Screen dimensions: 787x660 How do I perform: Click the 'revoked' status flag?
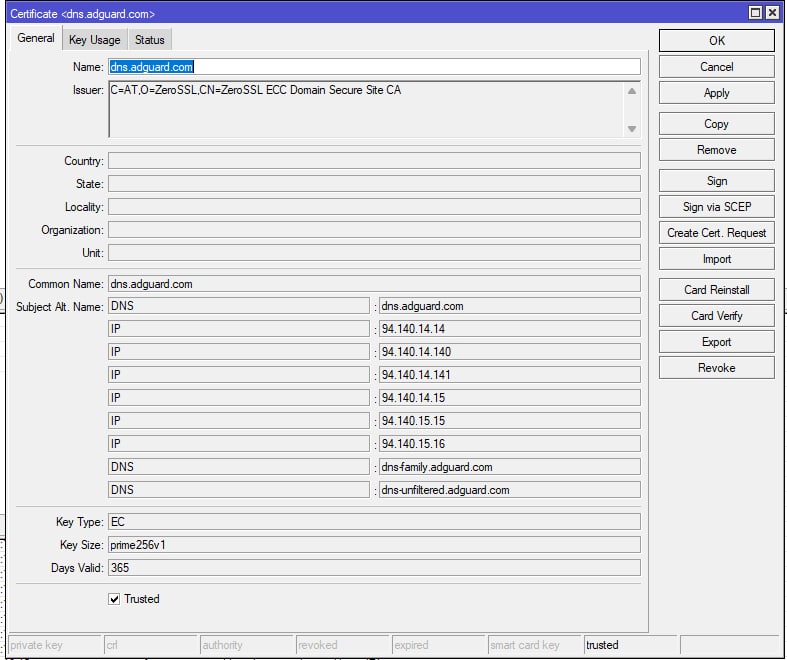(343, 645)
